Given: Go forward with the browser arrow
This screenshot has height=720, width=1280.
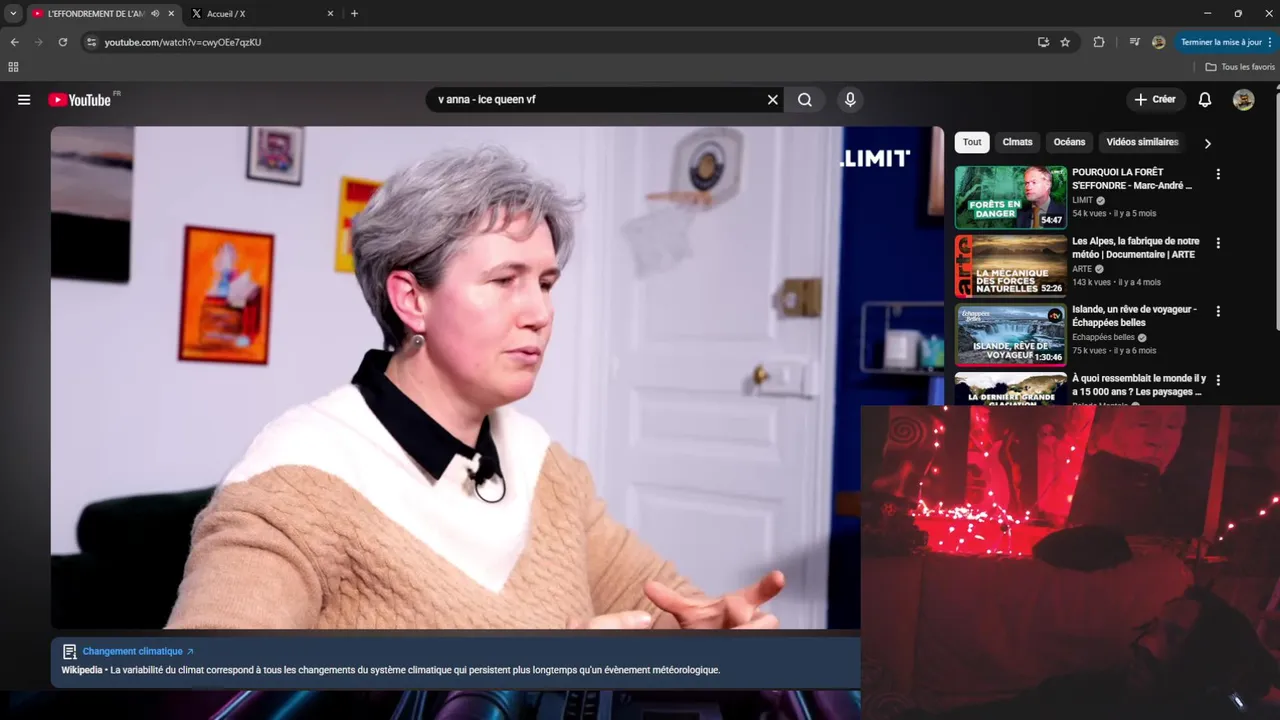Looking at the screenshot, I should tap(38, 42).
